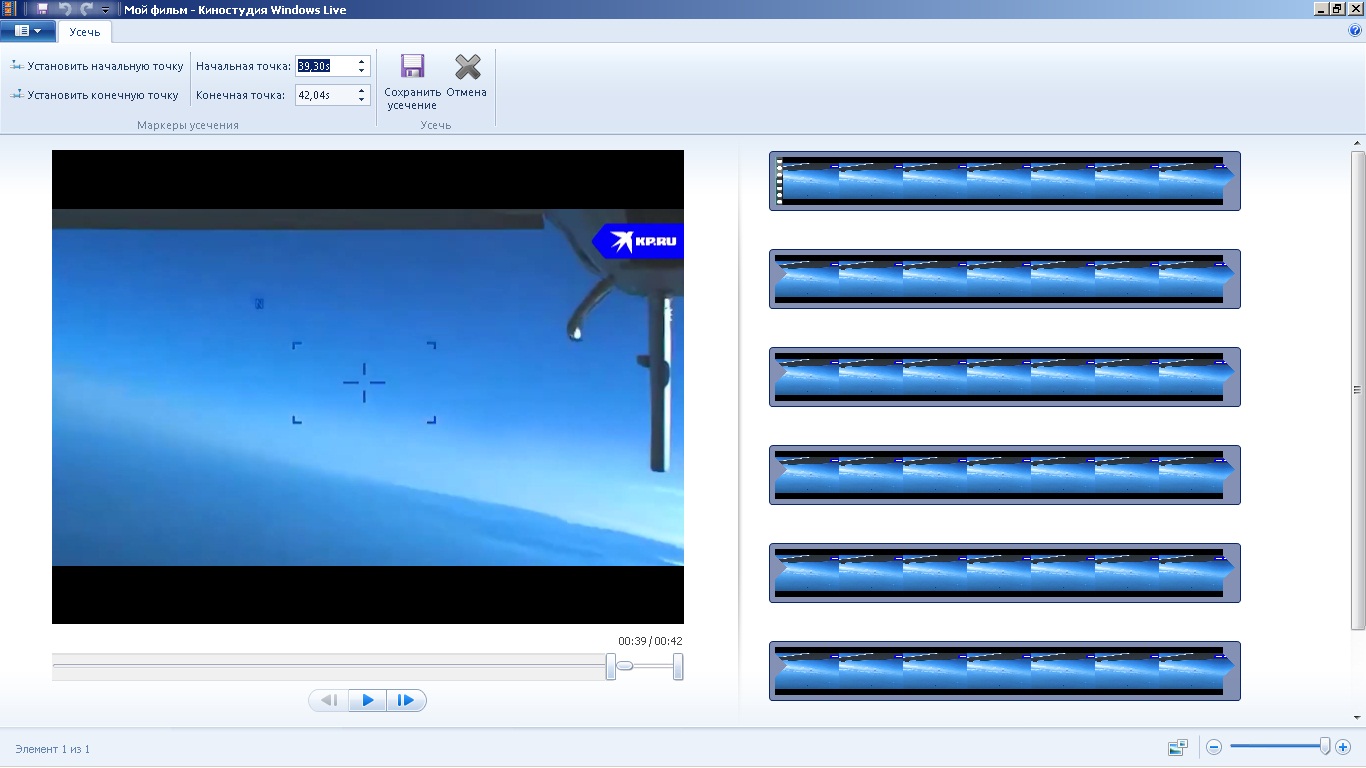Click the first video strip in storyboard
This screenshot has height=768, width=1366.
tap(1004, 181)
